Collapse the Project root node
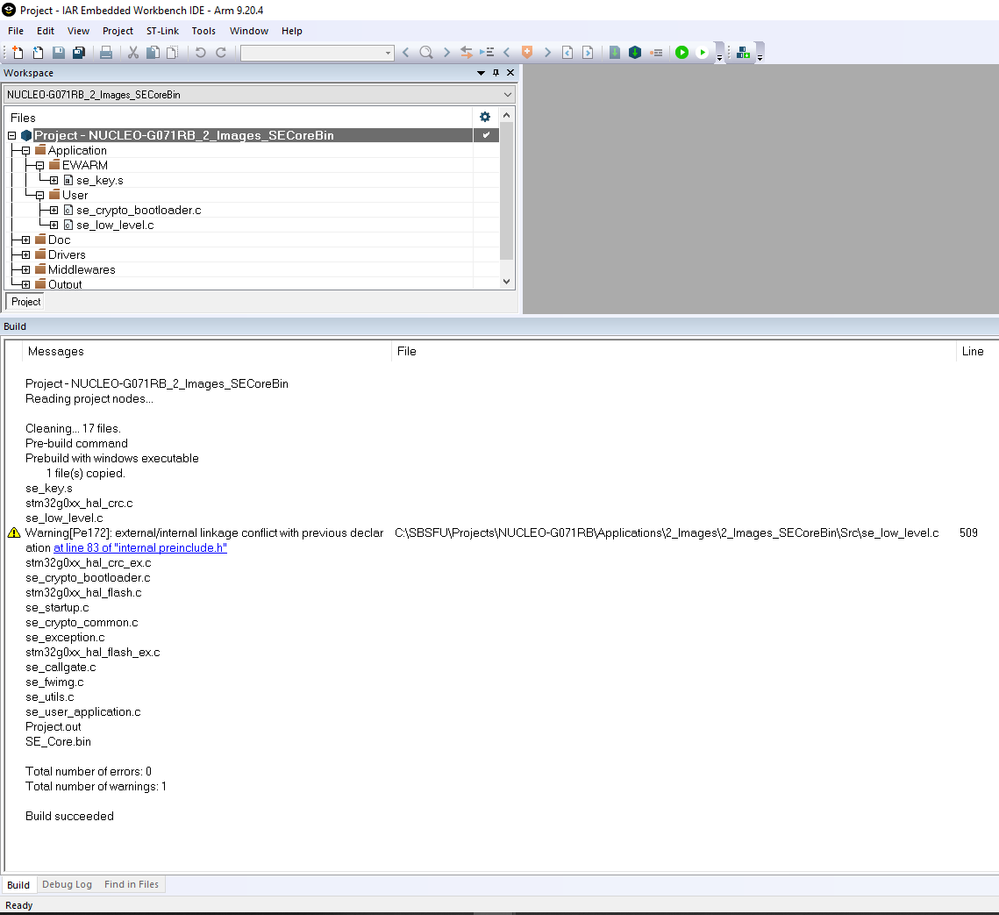Screen dimensions: 999x915 coord(11,136)
